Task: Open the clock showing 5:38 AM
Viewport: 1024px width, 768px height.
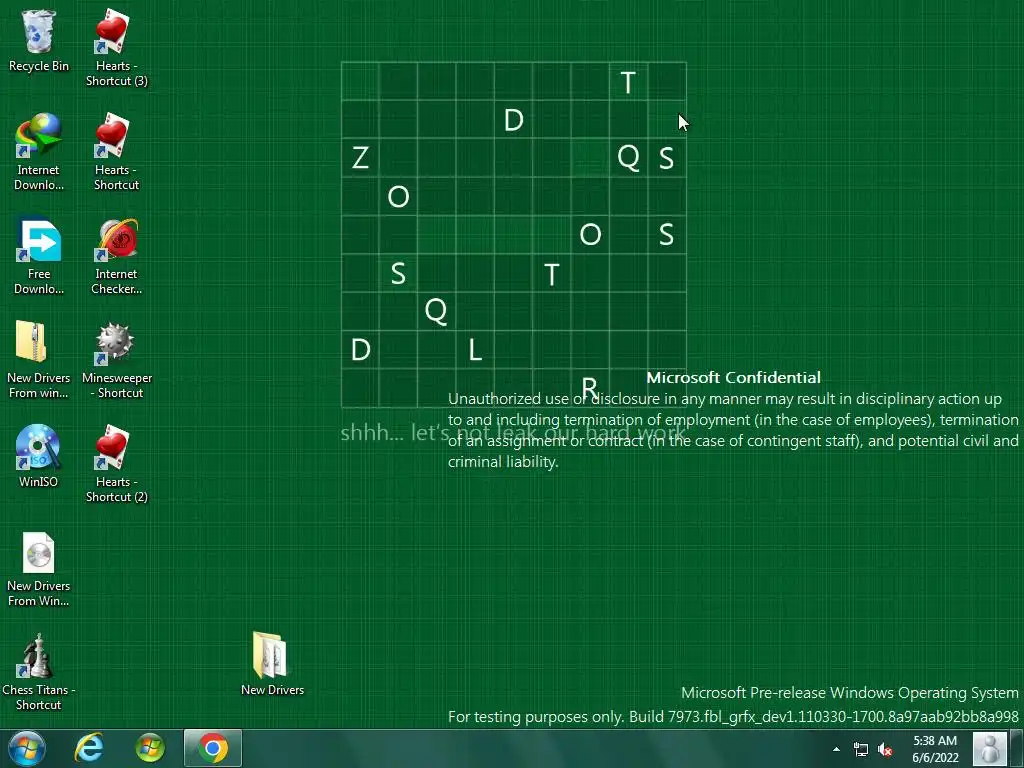Action: tap(935, 749)
